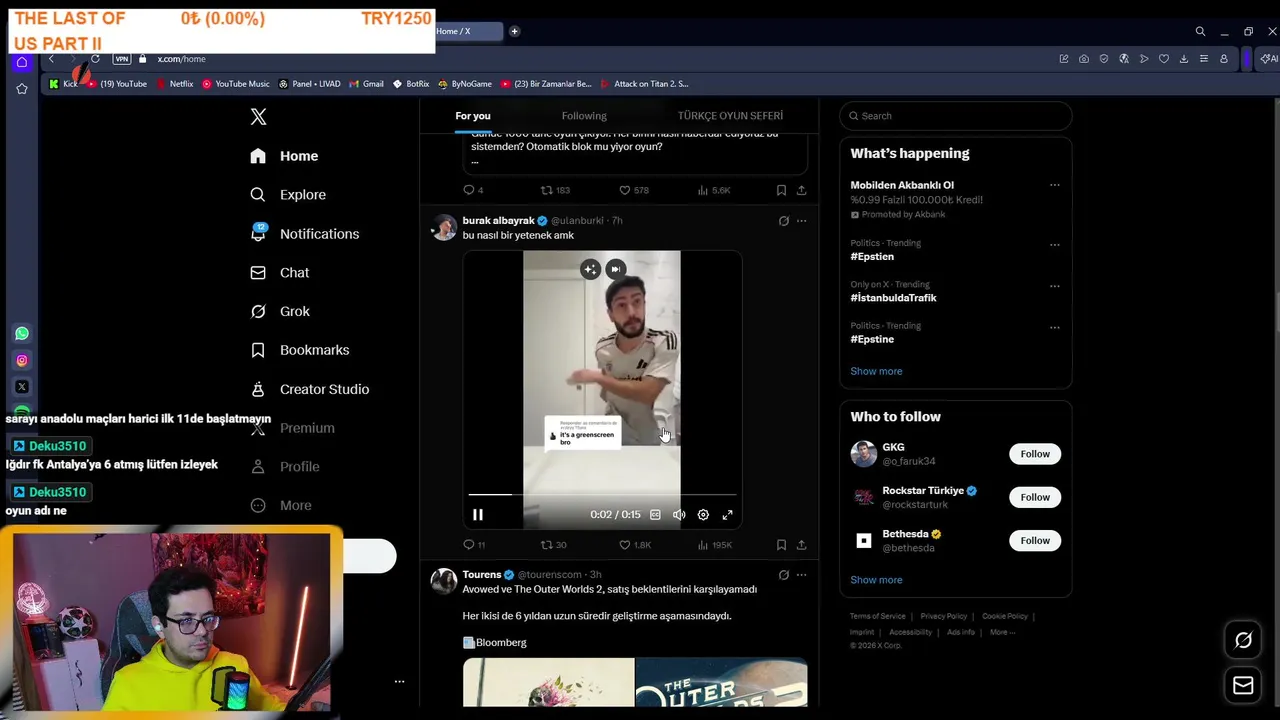1280x720 pixels.
Task: Mute the video sound
Action: pos(679,515)
